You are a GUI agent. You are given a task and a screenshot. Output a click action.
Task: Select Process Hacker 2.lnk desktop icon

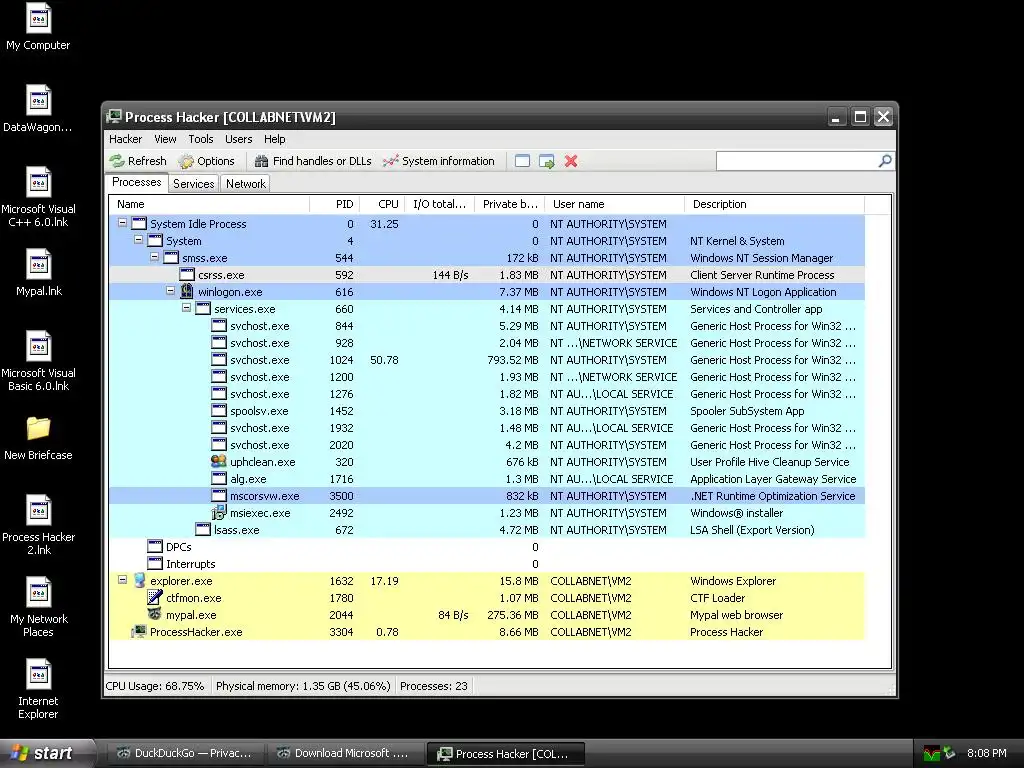pos(39,525)
